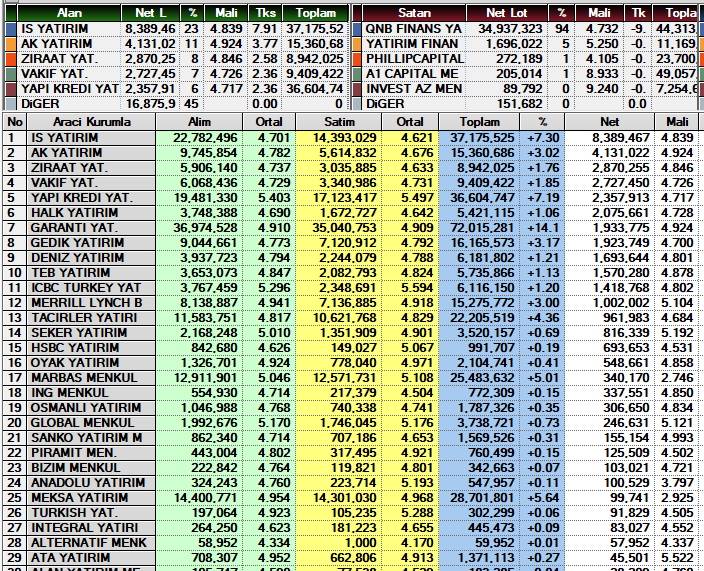This screenshot has width=704, height=571.
Task: Select the GARANTI YAT. broker row
Action: point(351,228)
